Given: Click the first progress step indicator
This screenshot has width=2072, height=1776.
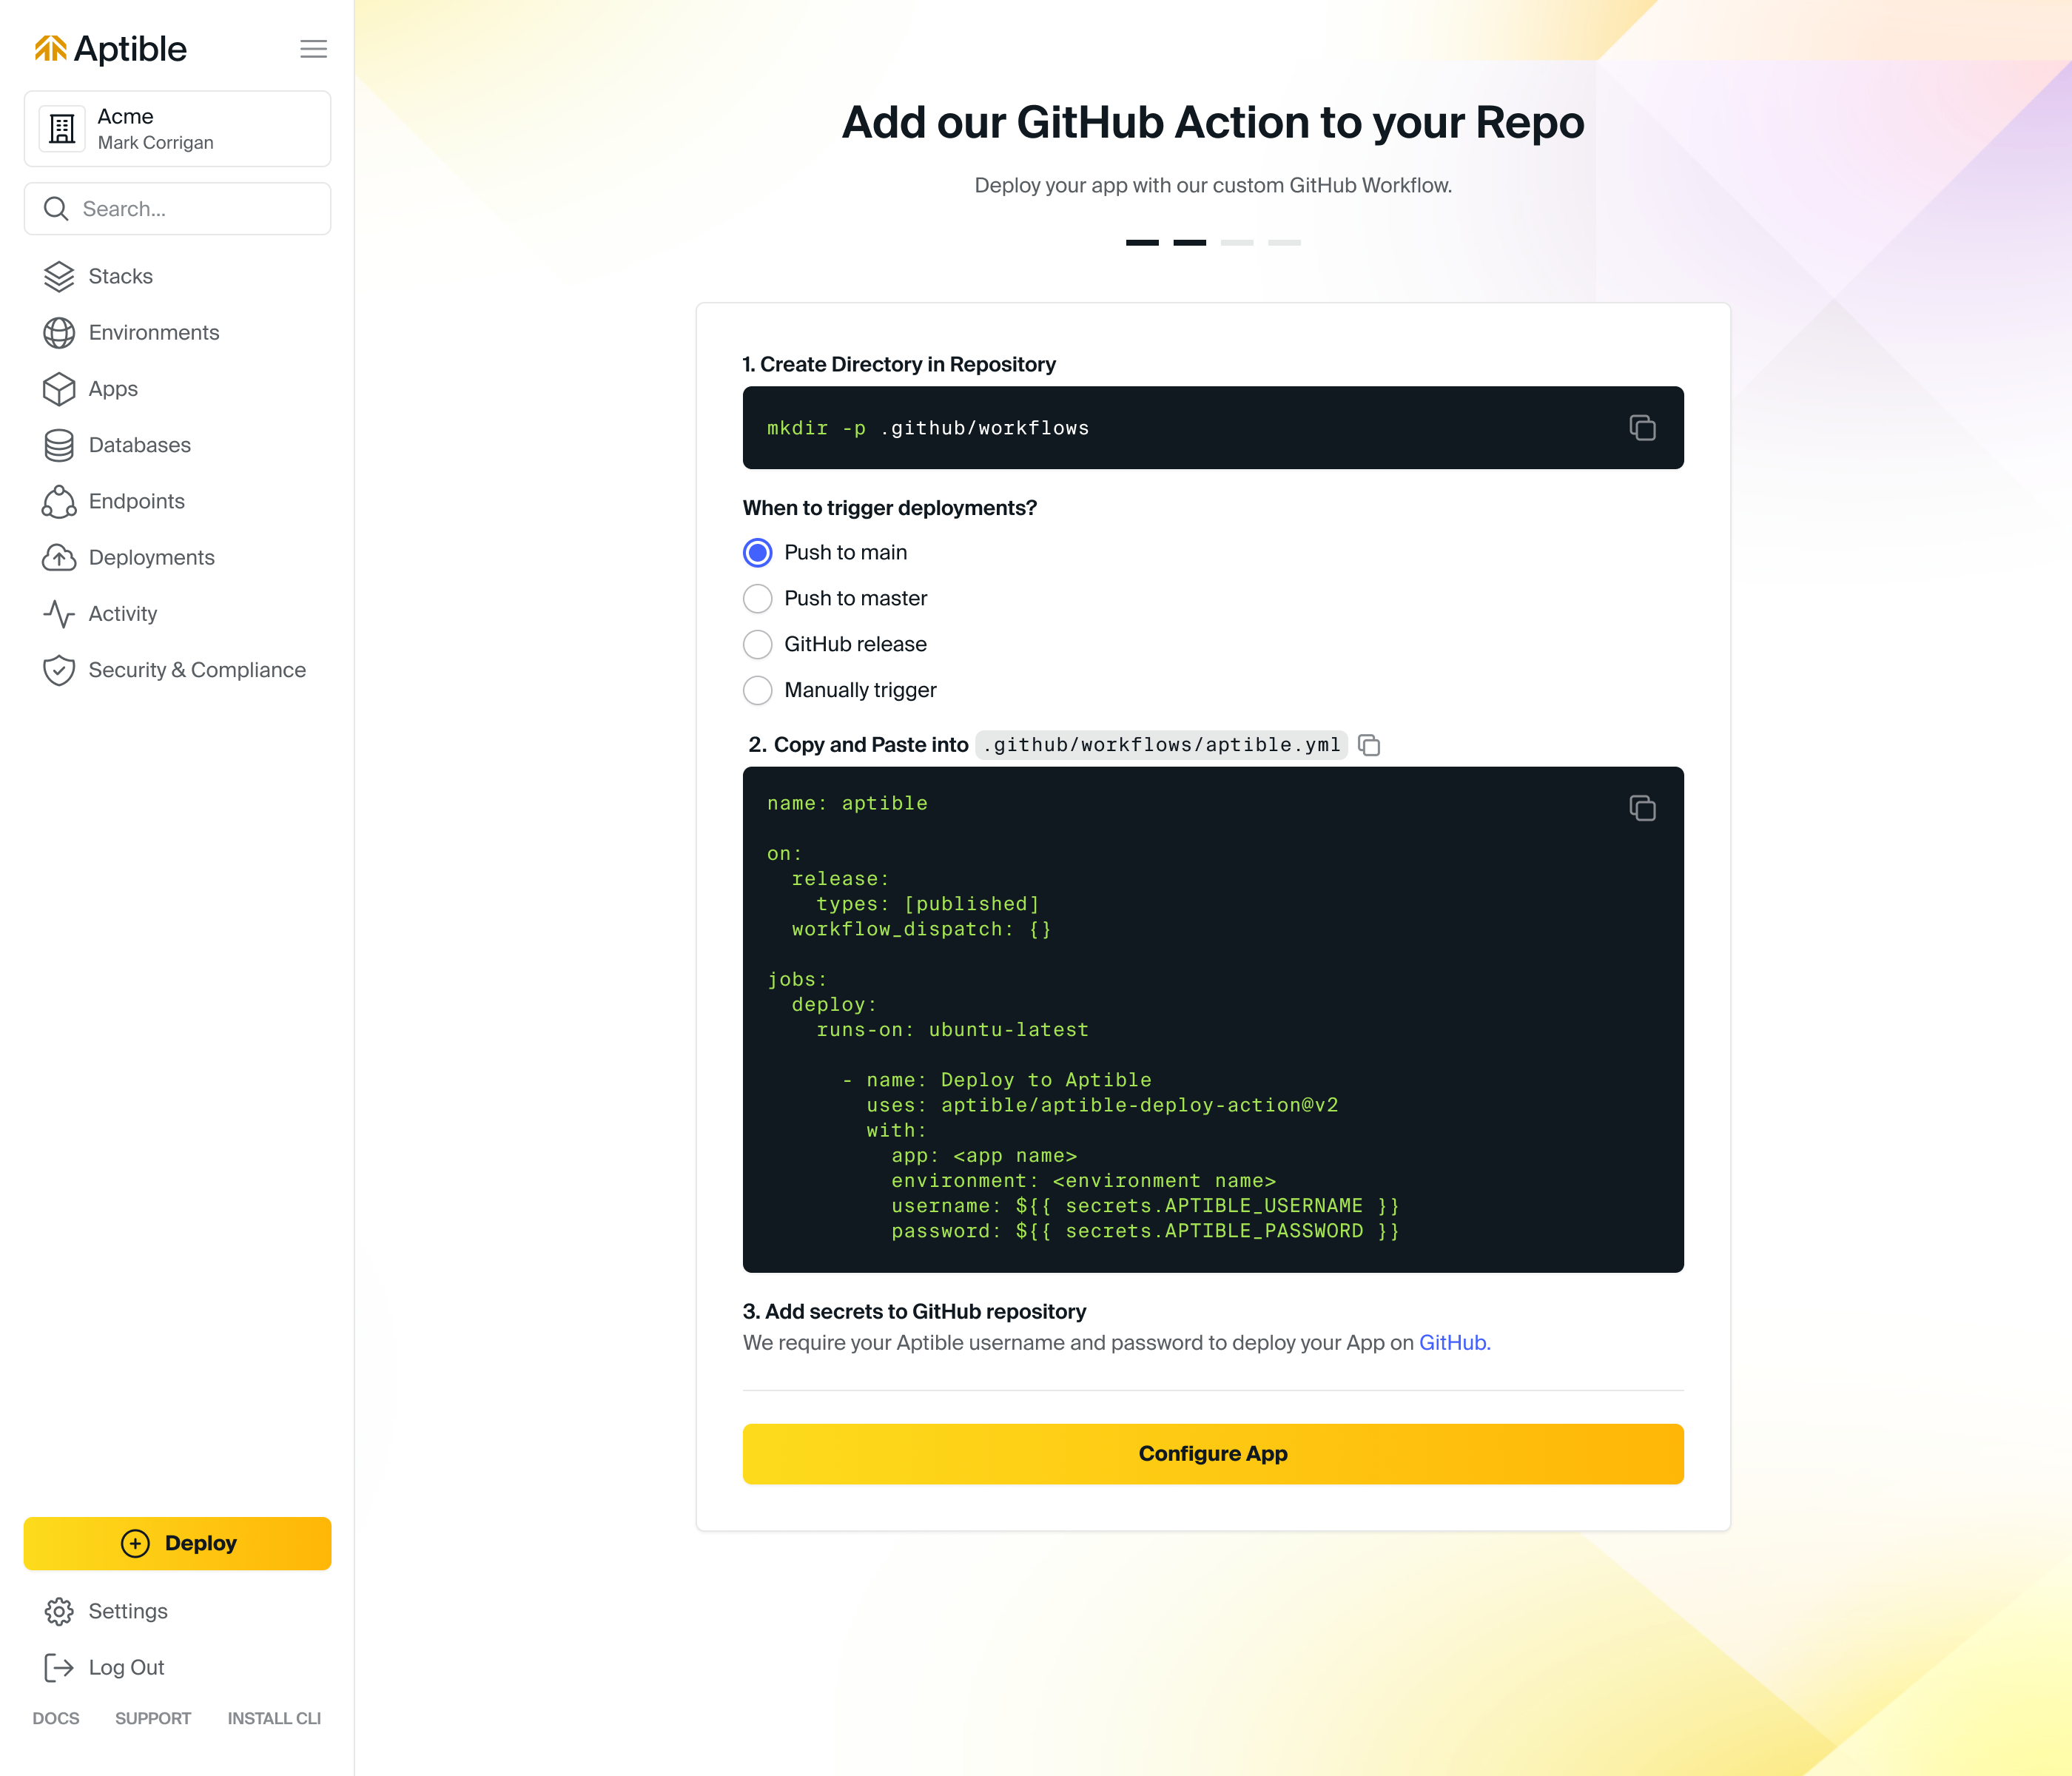Looking at the screenshot, I should (x=1142, y=242).
